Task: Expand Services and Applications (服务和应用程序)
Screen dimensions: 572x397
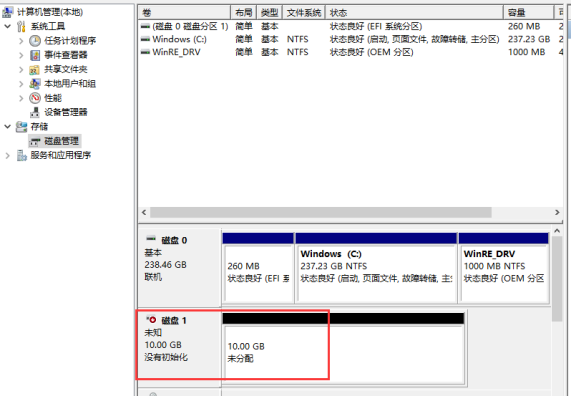Action: pyautogui.click(x=7, y=155)
